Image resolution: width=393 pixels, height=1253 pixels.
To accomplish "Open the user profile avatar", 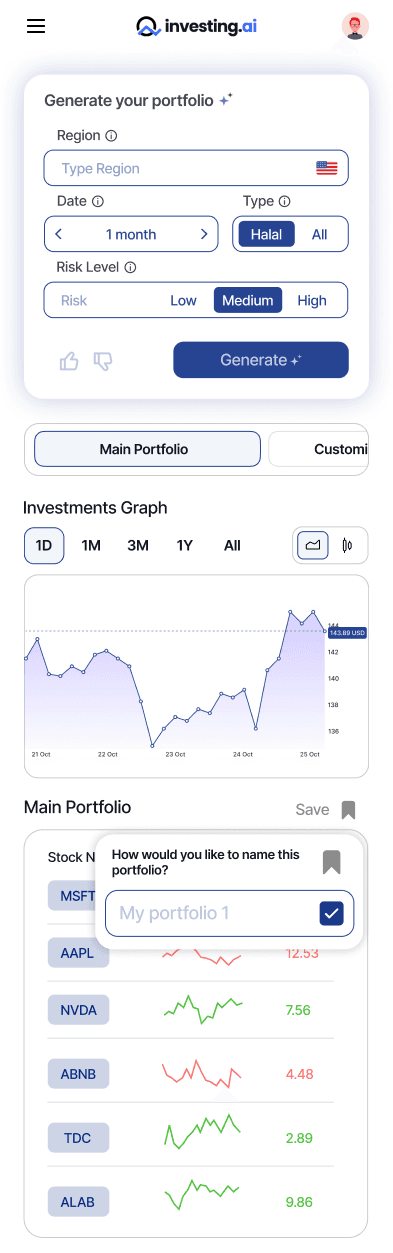I will (x=355, y=26).
